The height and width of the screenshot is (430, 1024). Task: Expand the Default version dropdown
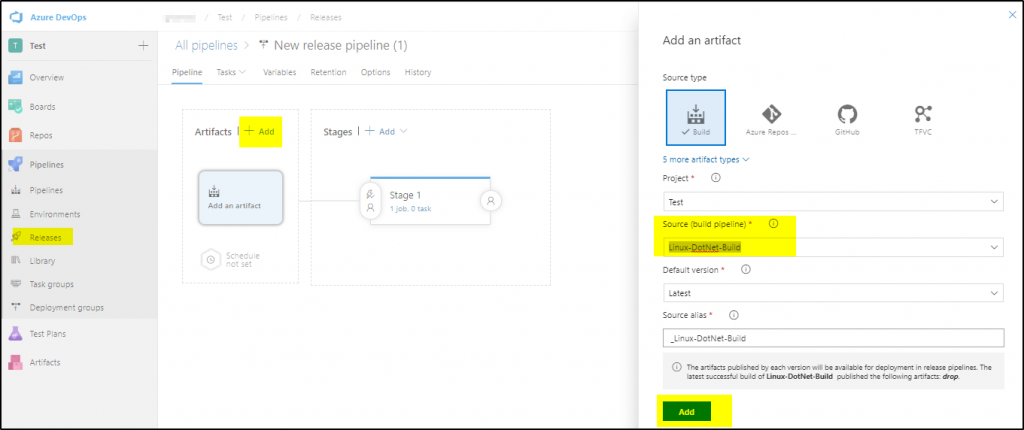pos(832,292)
